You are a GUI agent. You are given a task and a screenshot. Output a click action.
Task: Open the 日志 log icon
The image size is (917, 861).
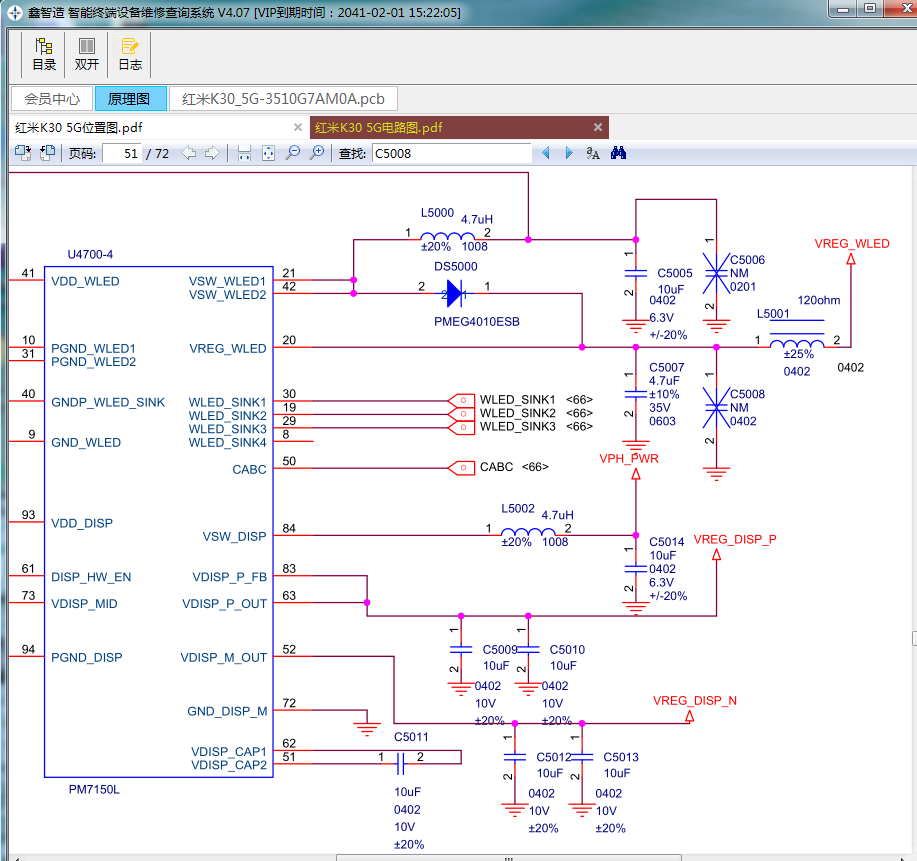(x=130, y=54)
